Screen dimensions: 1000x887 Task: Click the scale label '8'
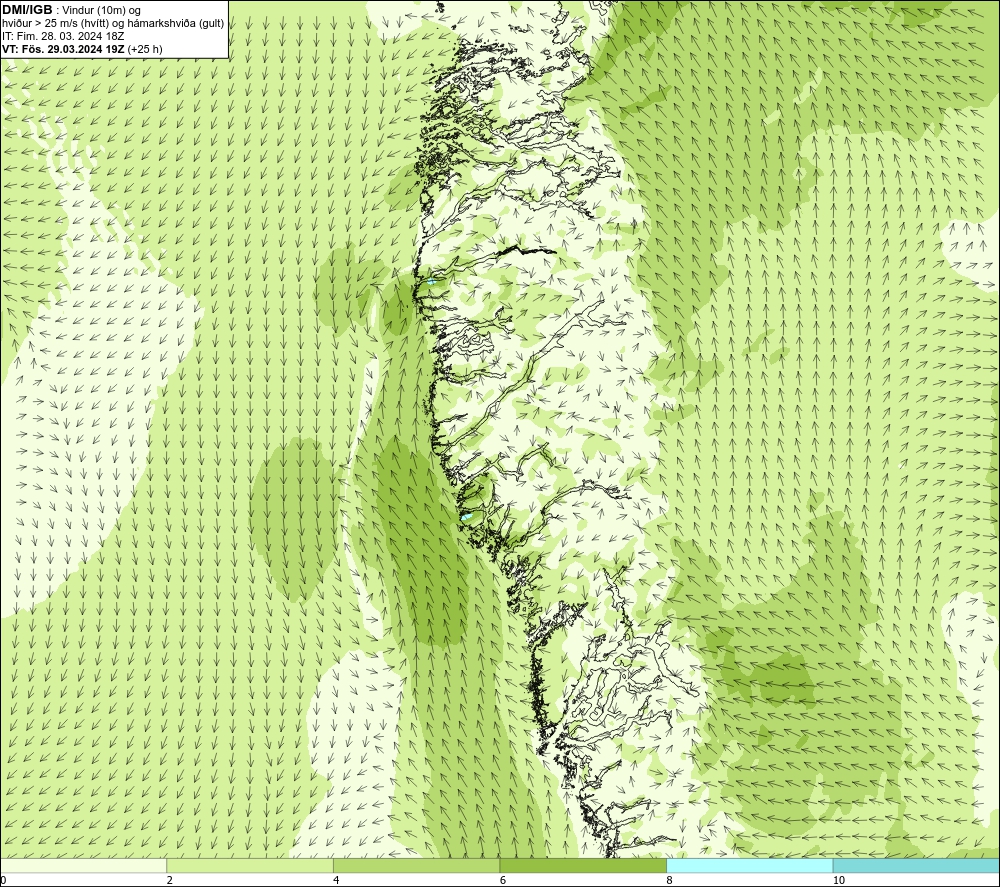click(670, 880)
